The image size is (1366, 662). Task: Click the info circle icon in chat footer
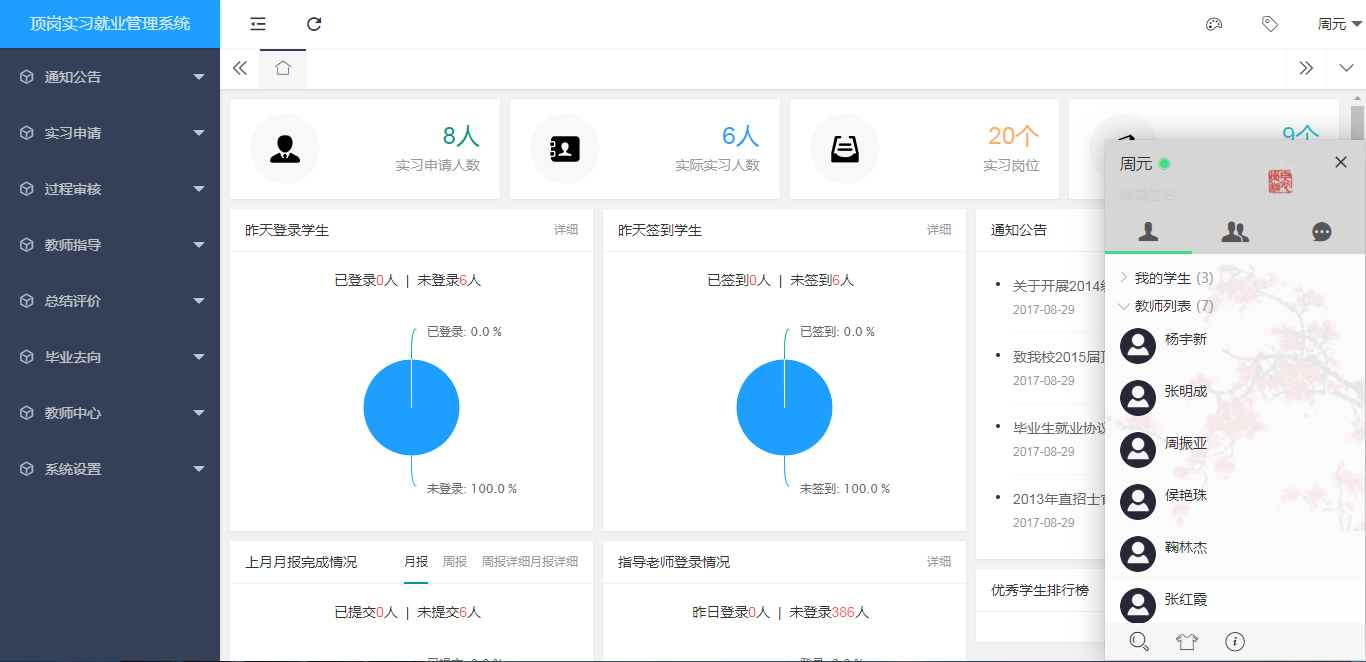coord(1233,641)
